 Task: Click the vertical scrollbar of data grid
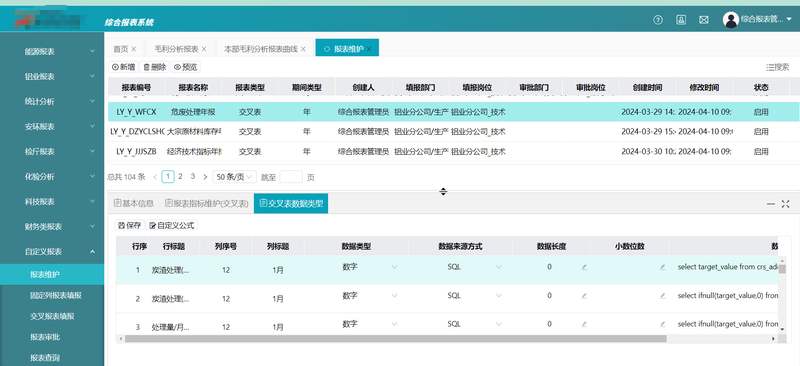pos(782,269)
